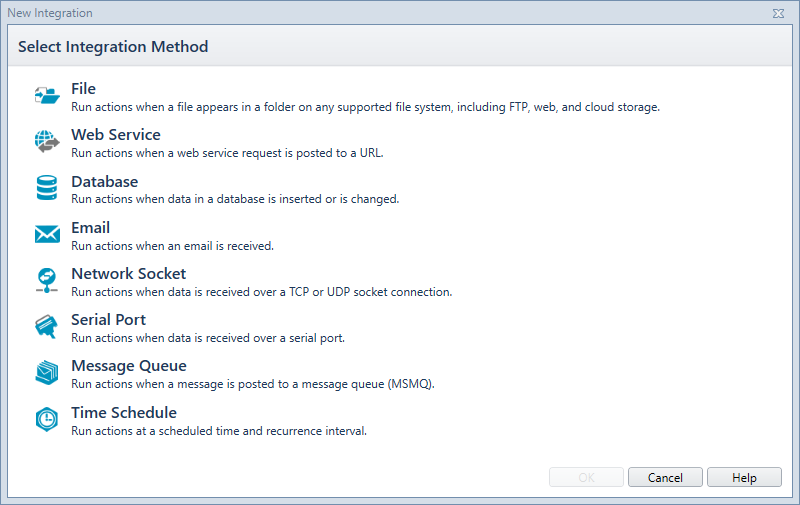Click the File integration folder icon

click(47, 95)
